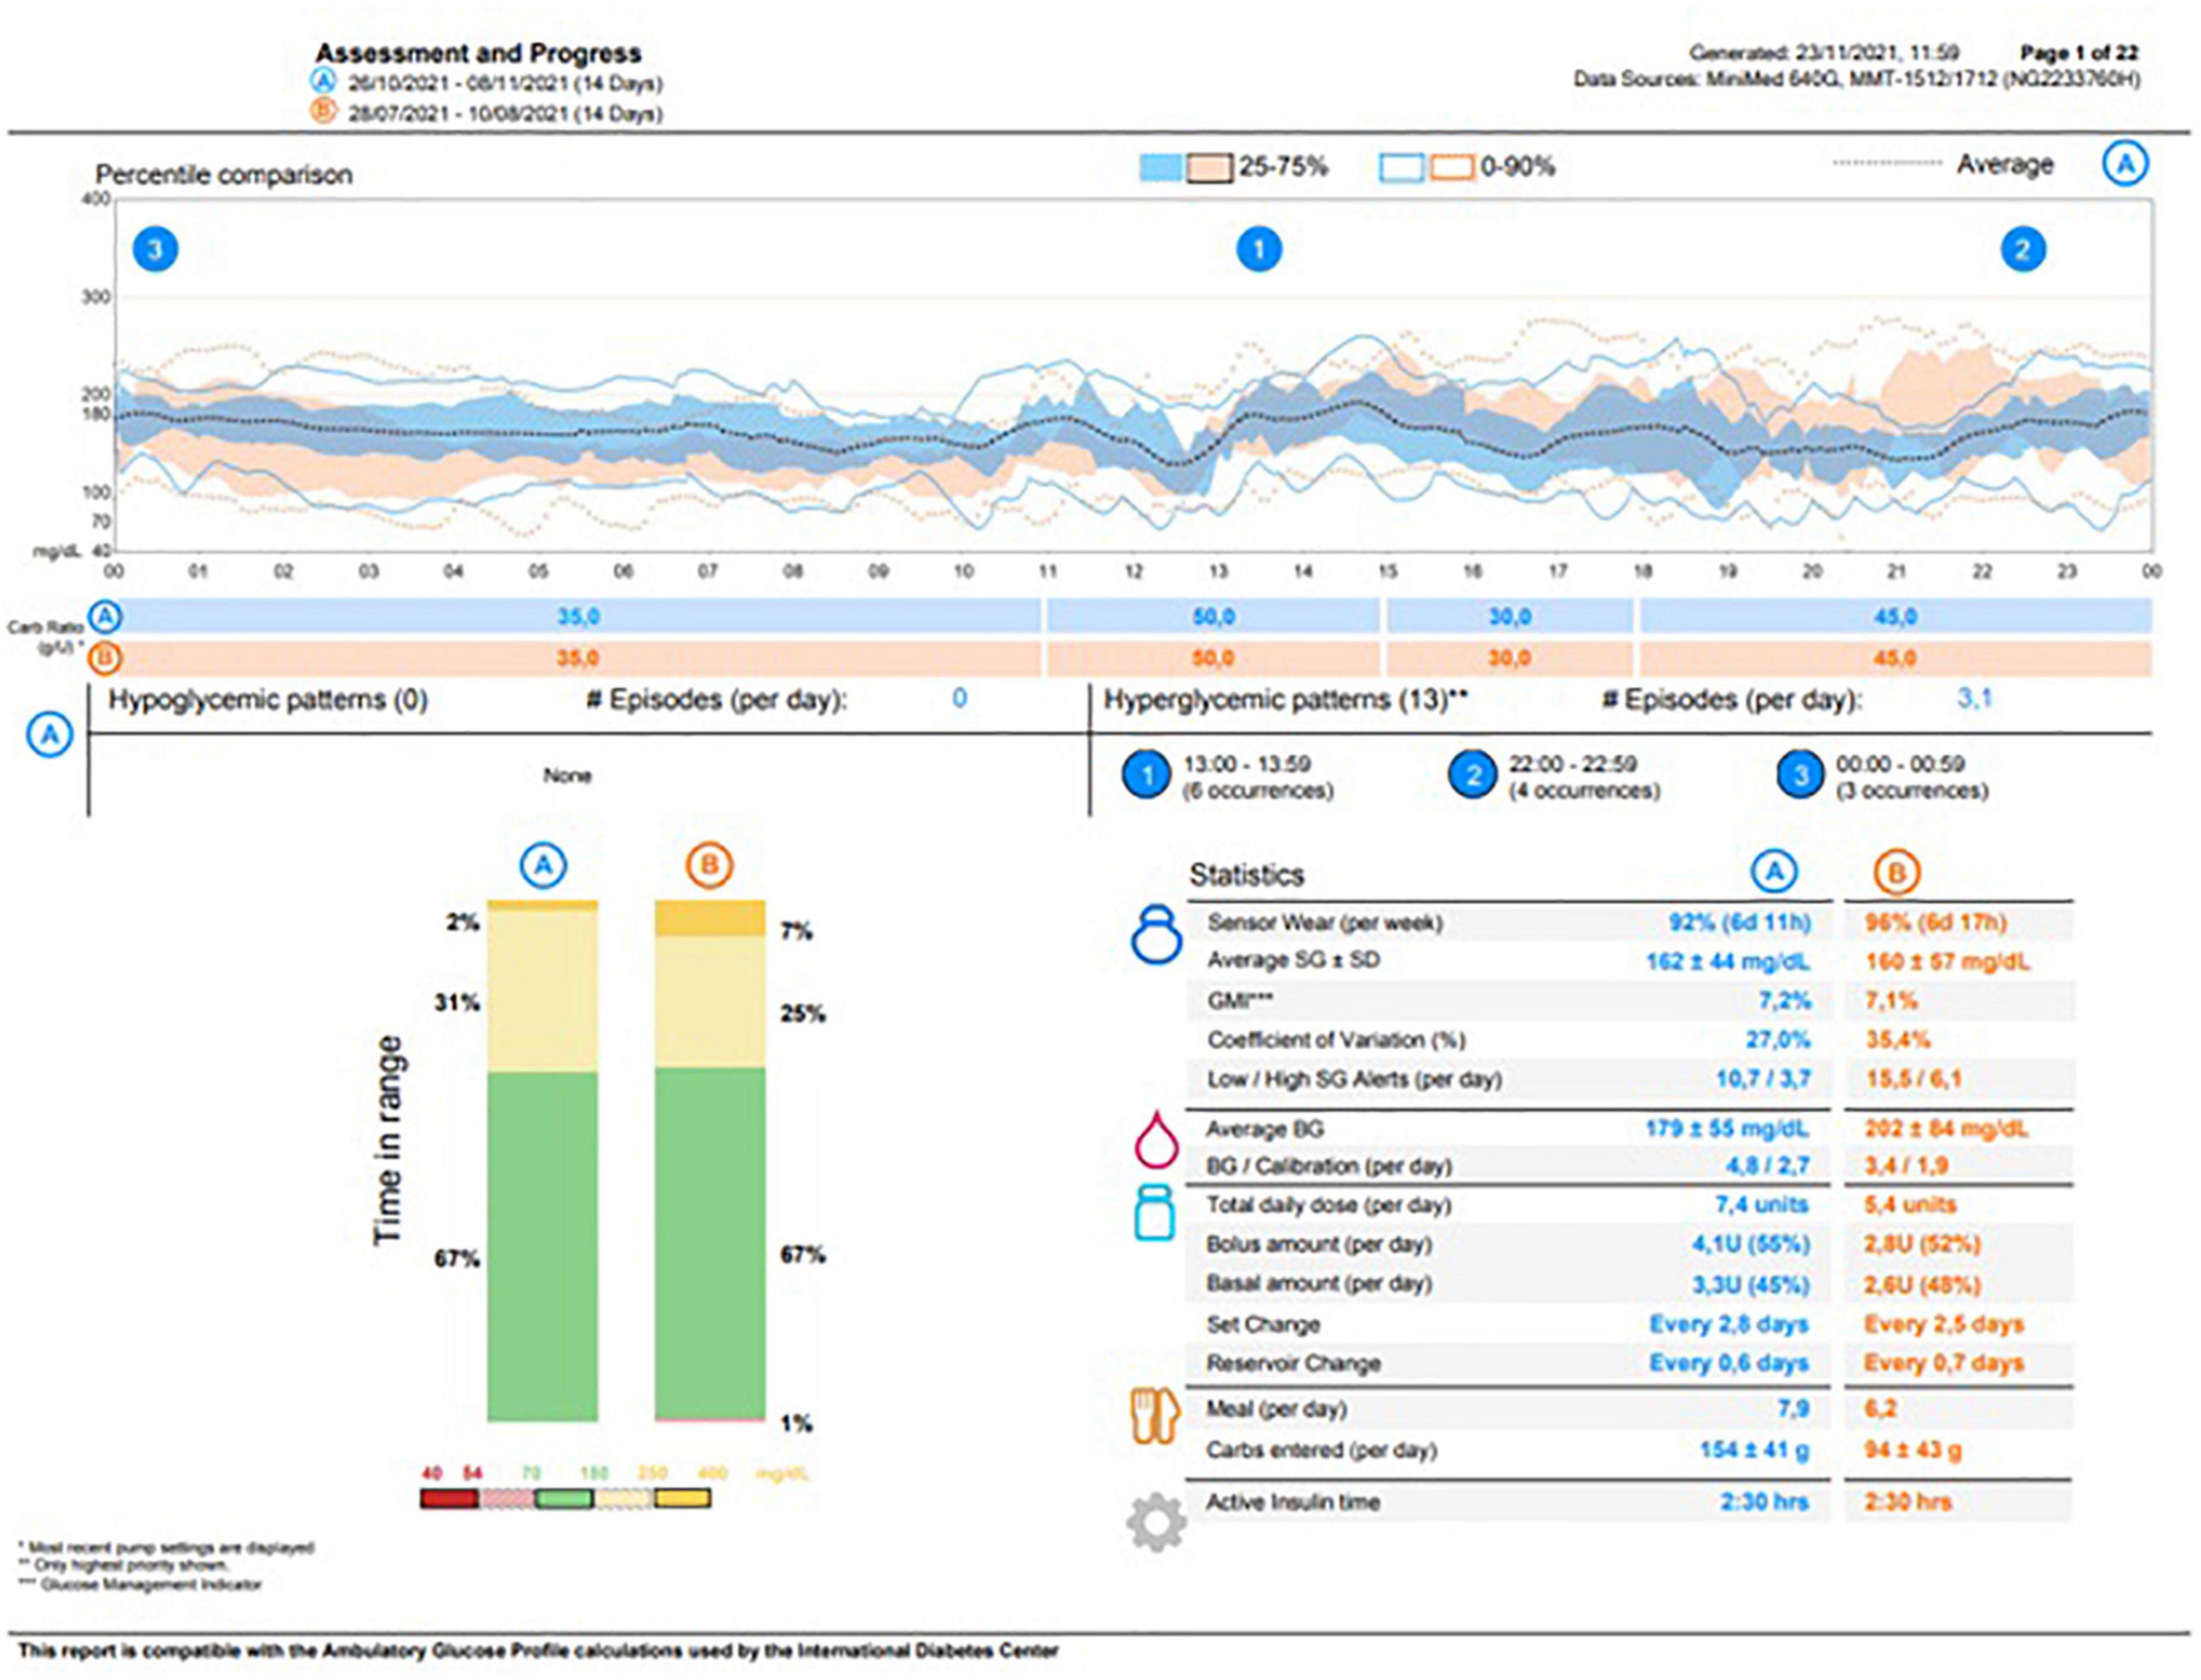
Task: Click the green 67% segment of bar B
Action: [710, 1243]
